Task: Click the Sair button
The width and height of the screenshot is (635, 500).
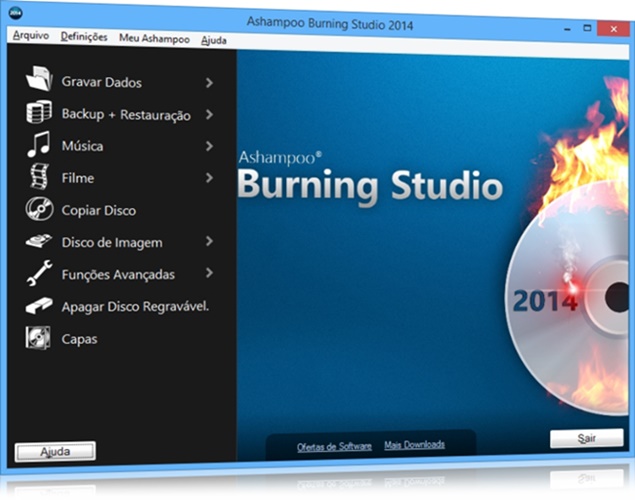Action: tap(586, 438)
